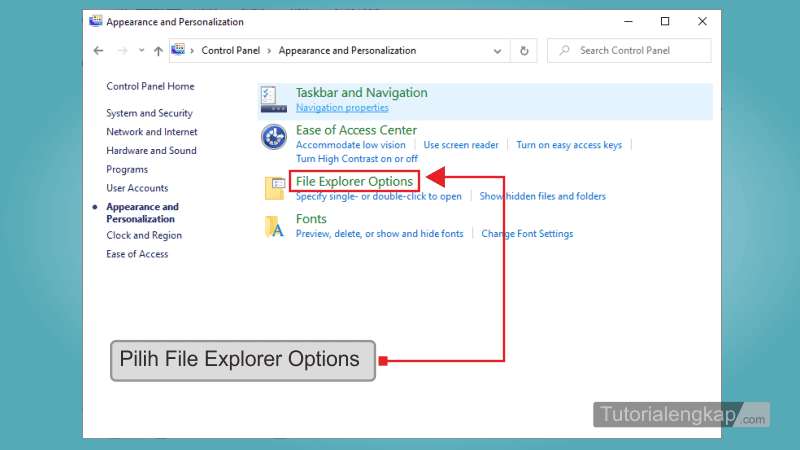The height and width of the screenshot is (450, 800).
Task: Open Navigation properties link
Action: click(x=342, y=108)
